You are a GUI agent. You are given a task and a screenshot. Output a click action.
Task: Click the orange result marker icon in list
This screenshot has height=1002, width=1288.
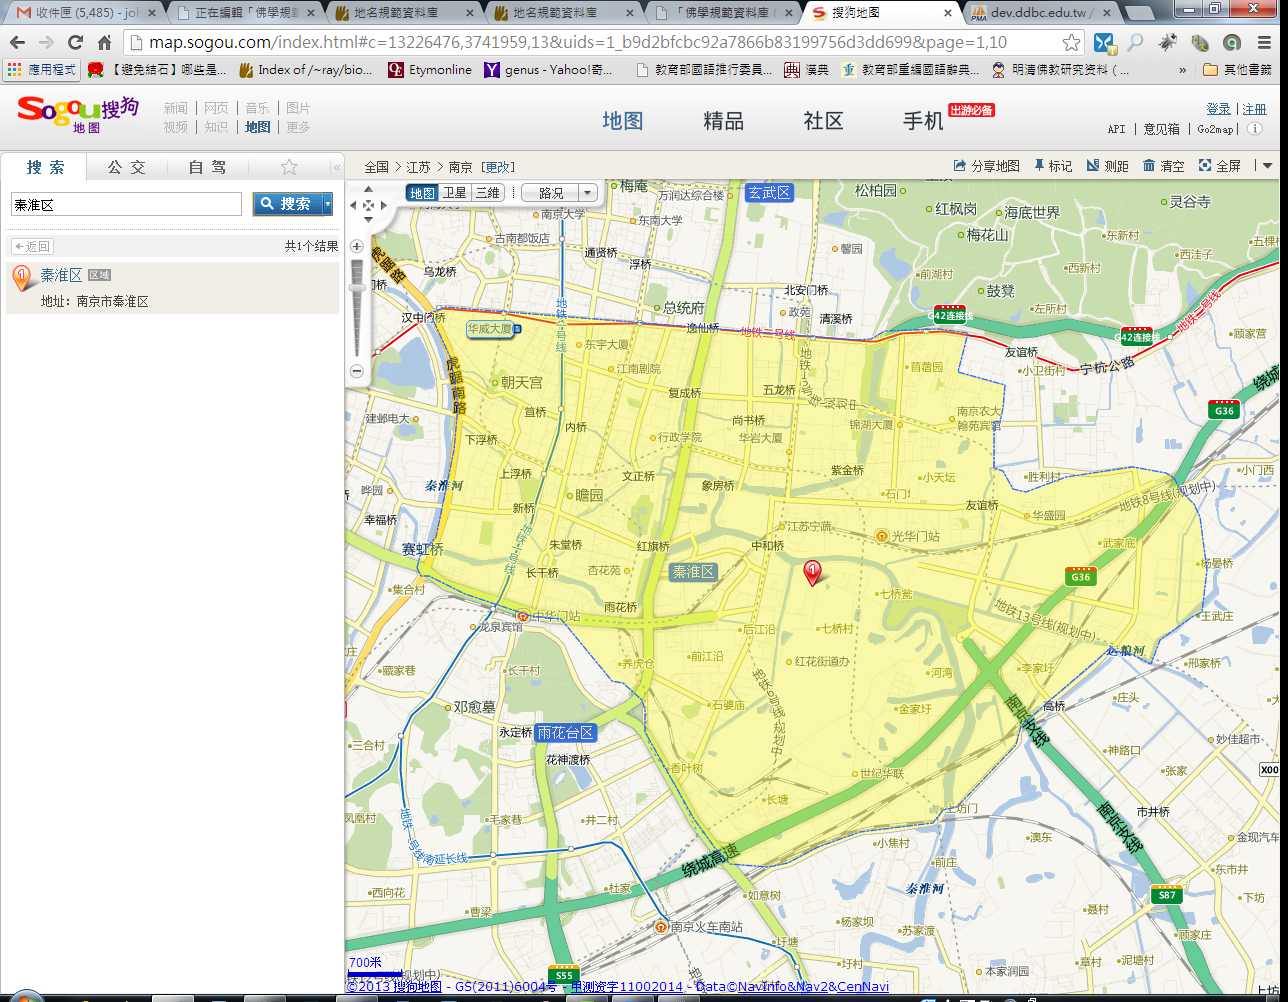point(22,278)
